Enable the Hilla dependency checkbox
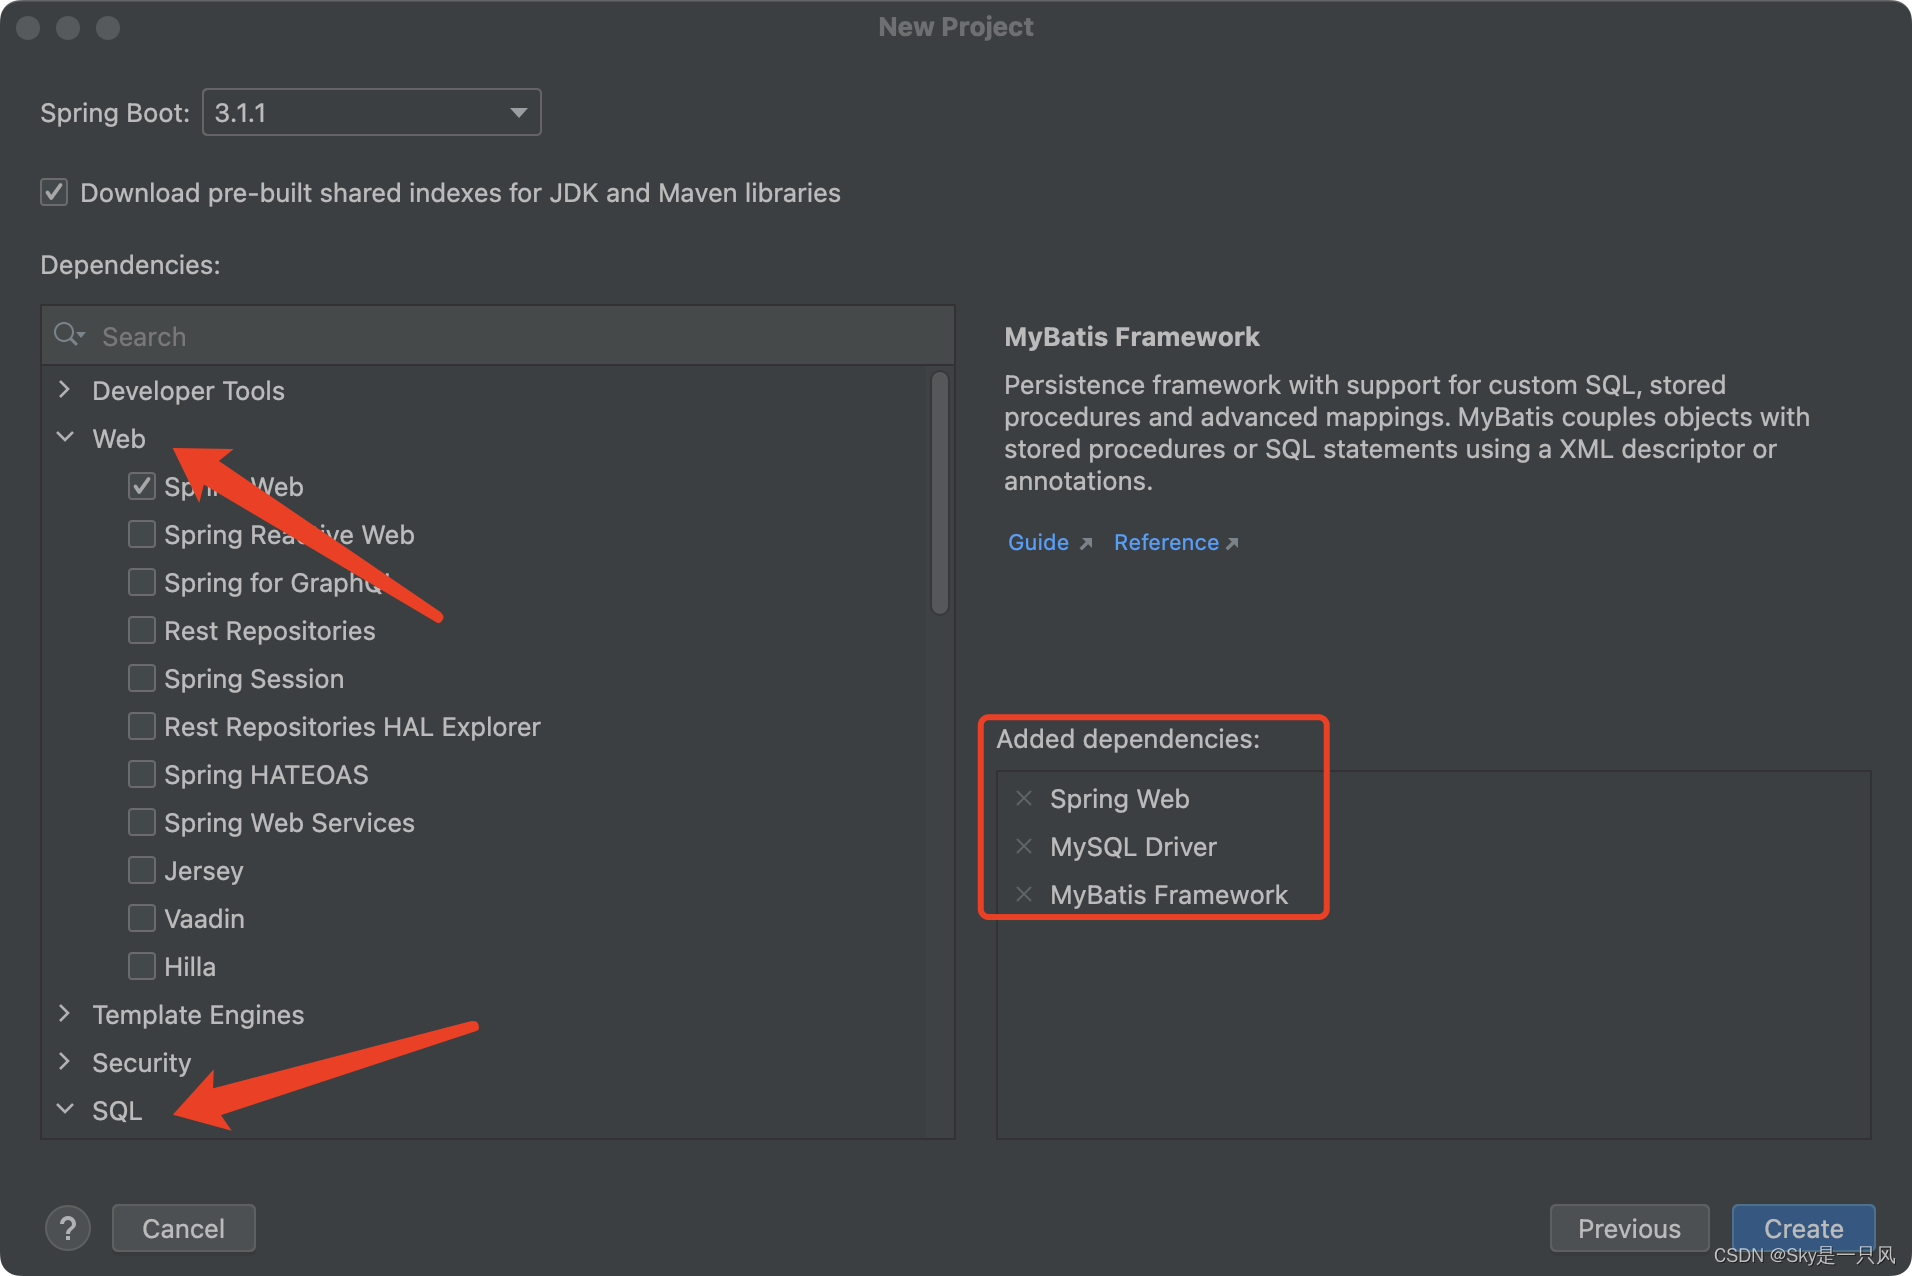 tap(142, 966)
